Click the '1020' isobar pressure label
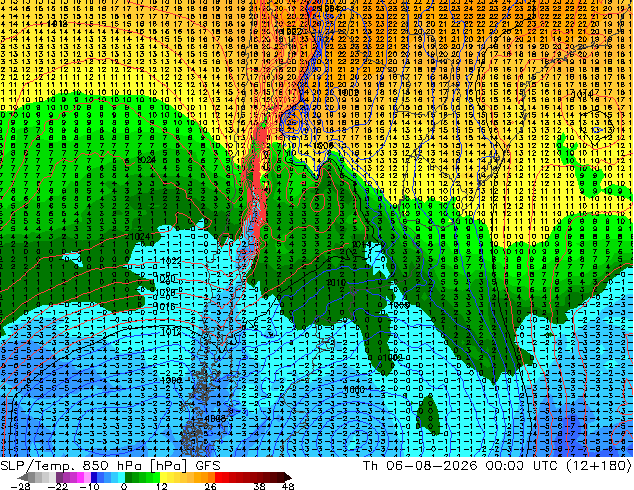The height and width of the screenshot is (490, 634). coord(166,279)
